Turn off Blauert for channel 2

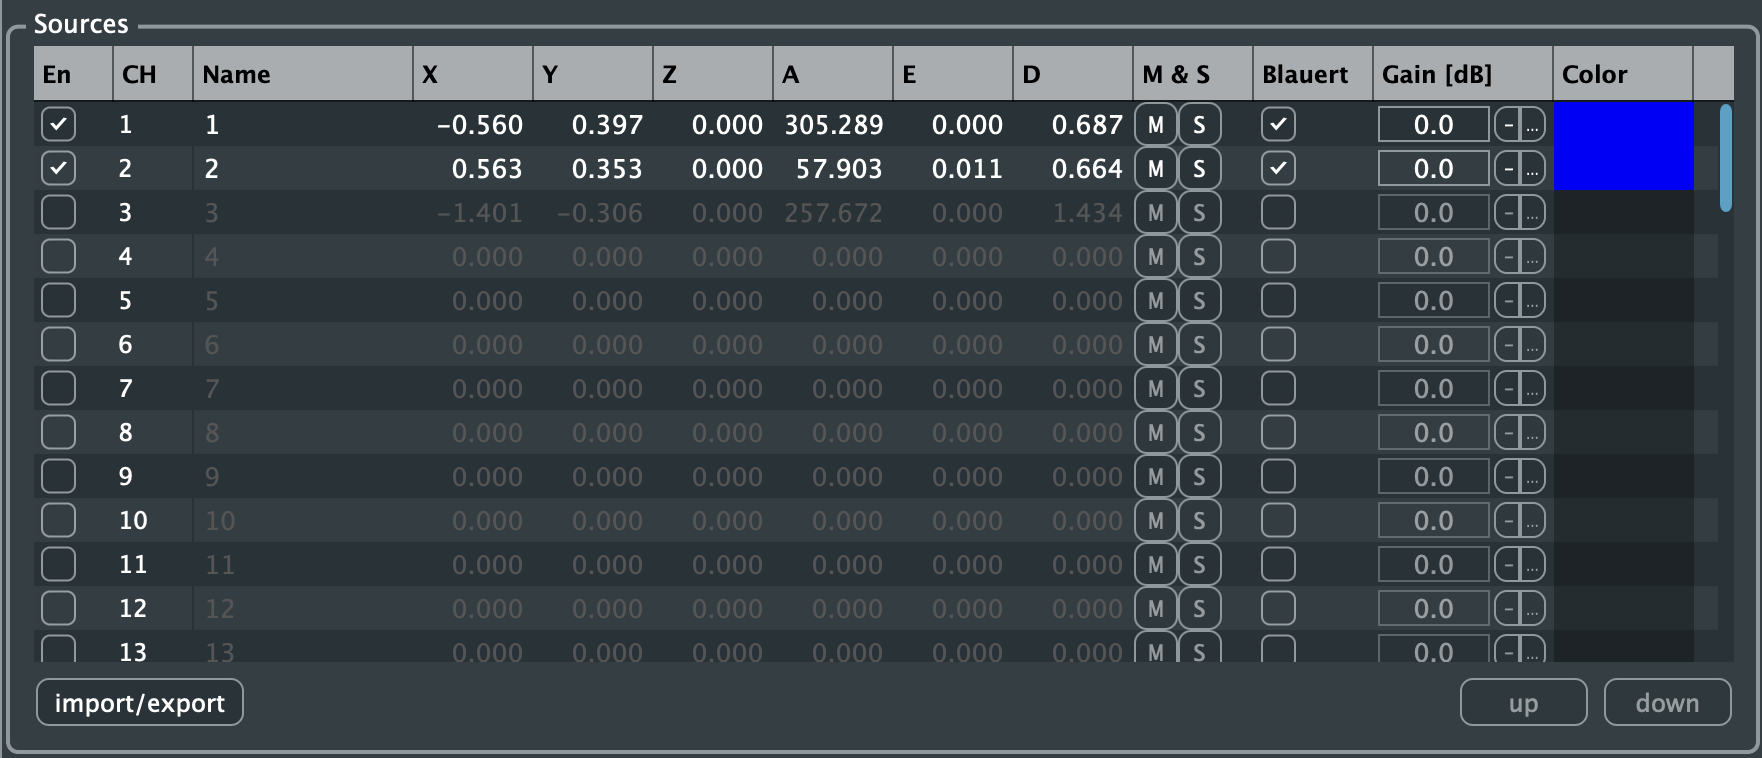coord(1278,169)
